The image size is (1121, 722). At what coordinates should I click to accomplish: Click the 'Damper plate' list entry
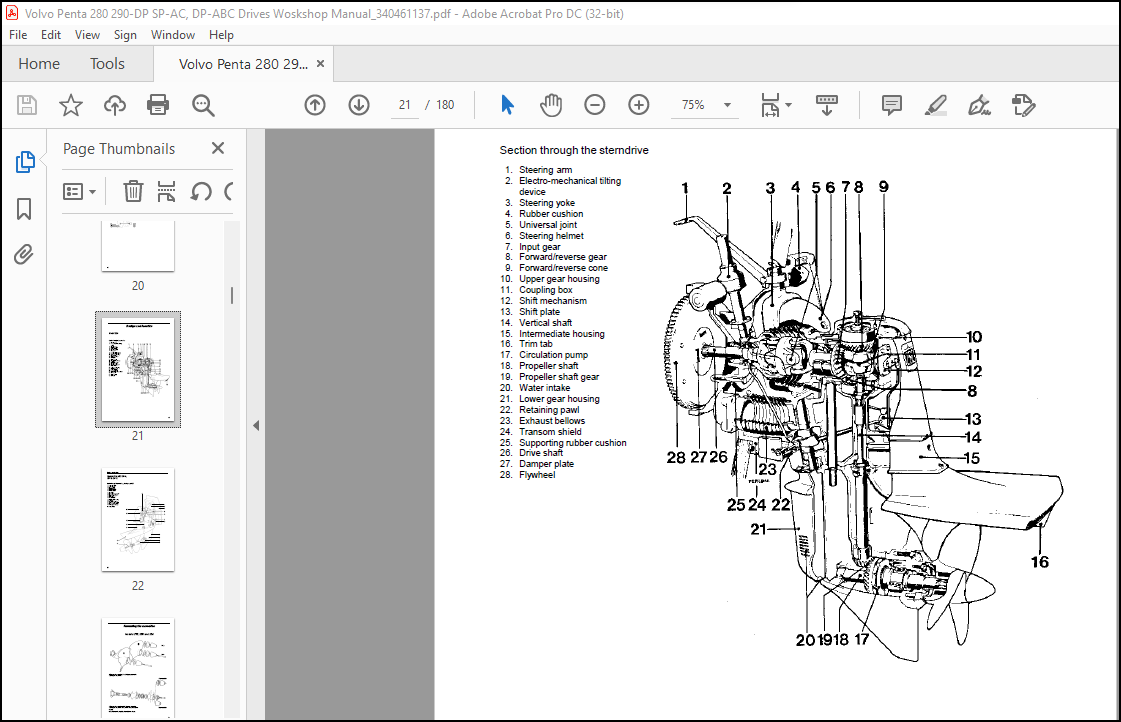click(546, 464)
